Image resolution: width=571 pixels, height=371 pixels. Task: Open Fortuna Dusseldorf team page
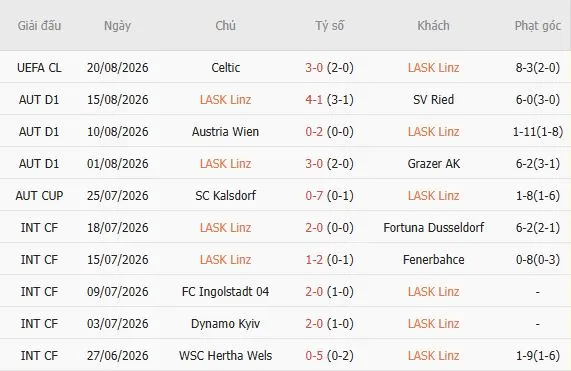click(x=433, y=228)
